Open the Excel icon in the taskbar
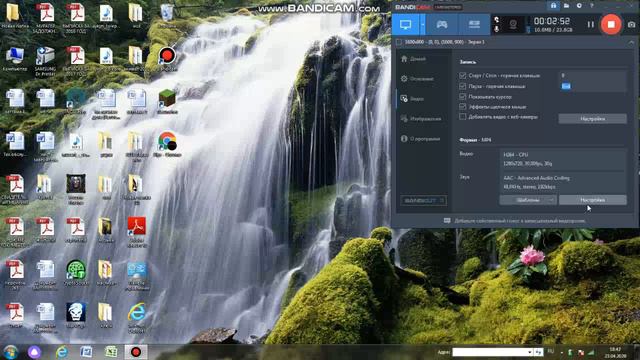This screenshot has height=360, width=640. 111,352
